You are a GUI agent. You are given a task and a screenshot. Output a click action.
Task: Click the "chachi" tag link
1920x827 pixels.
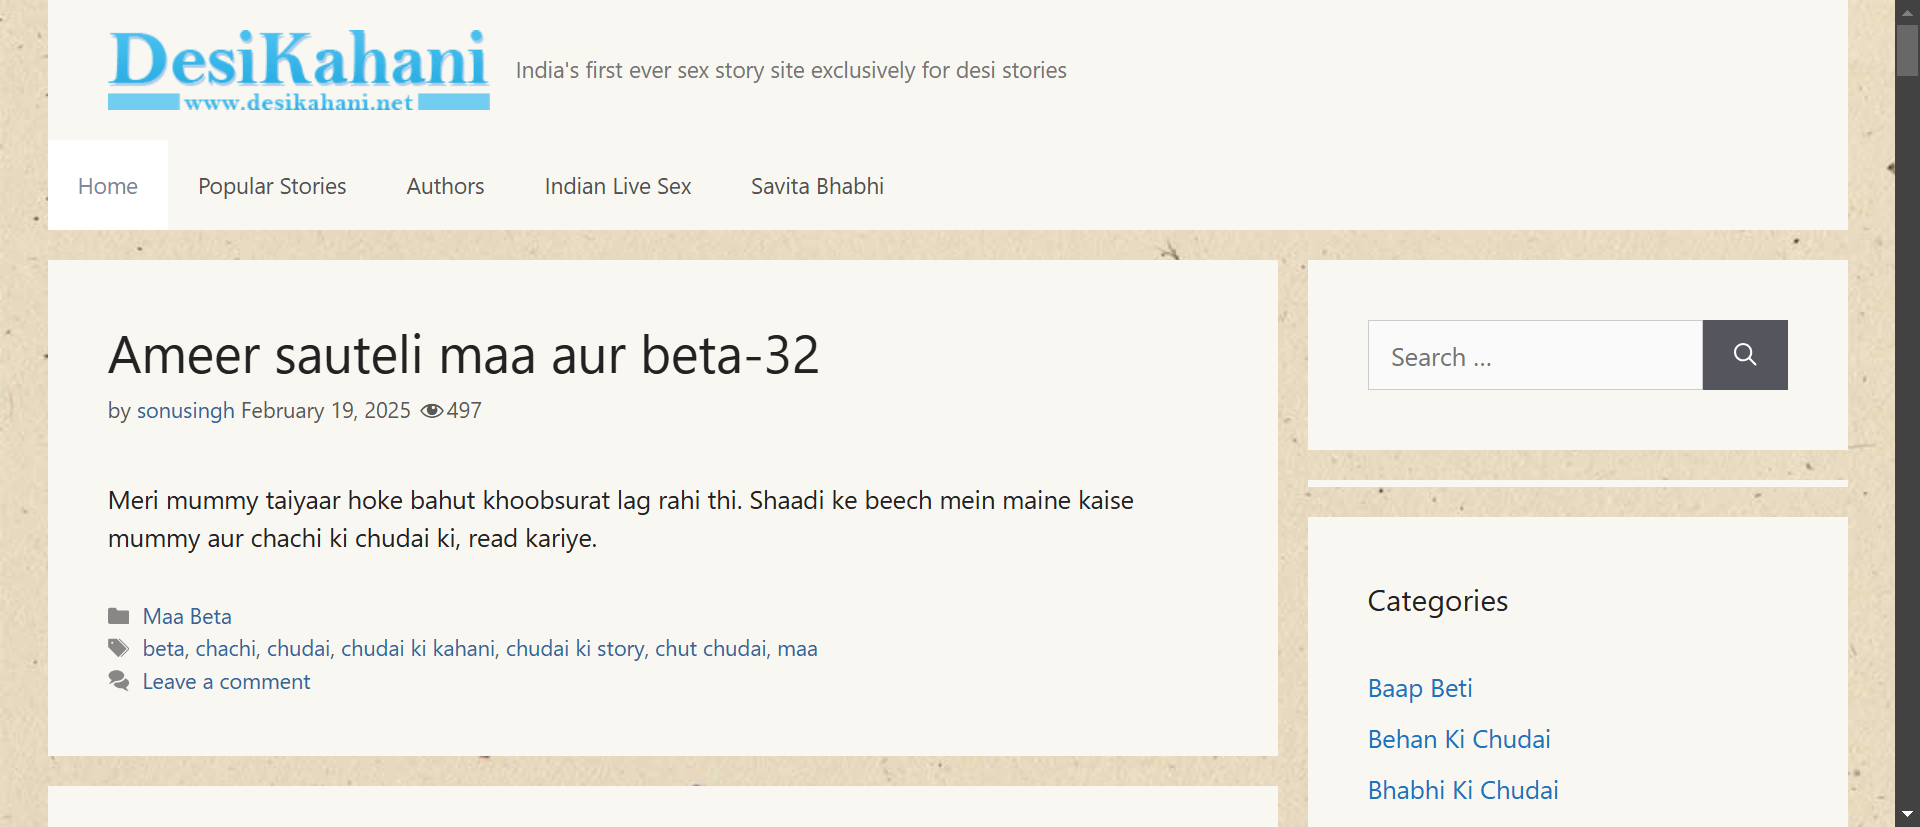tap(225, 649)
